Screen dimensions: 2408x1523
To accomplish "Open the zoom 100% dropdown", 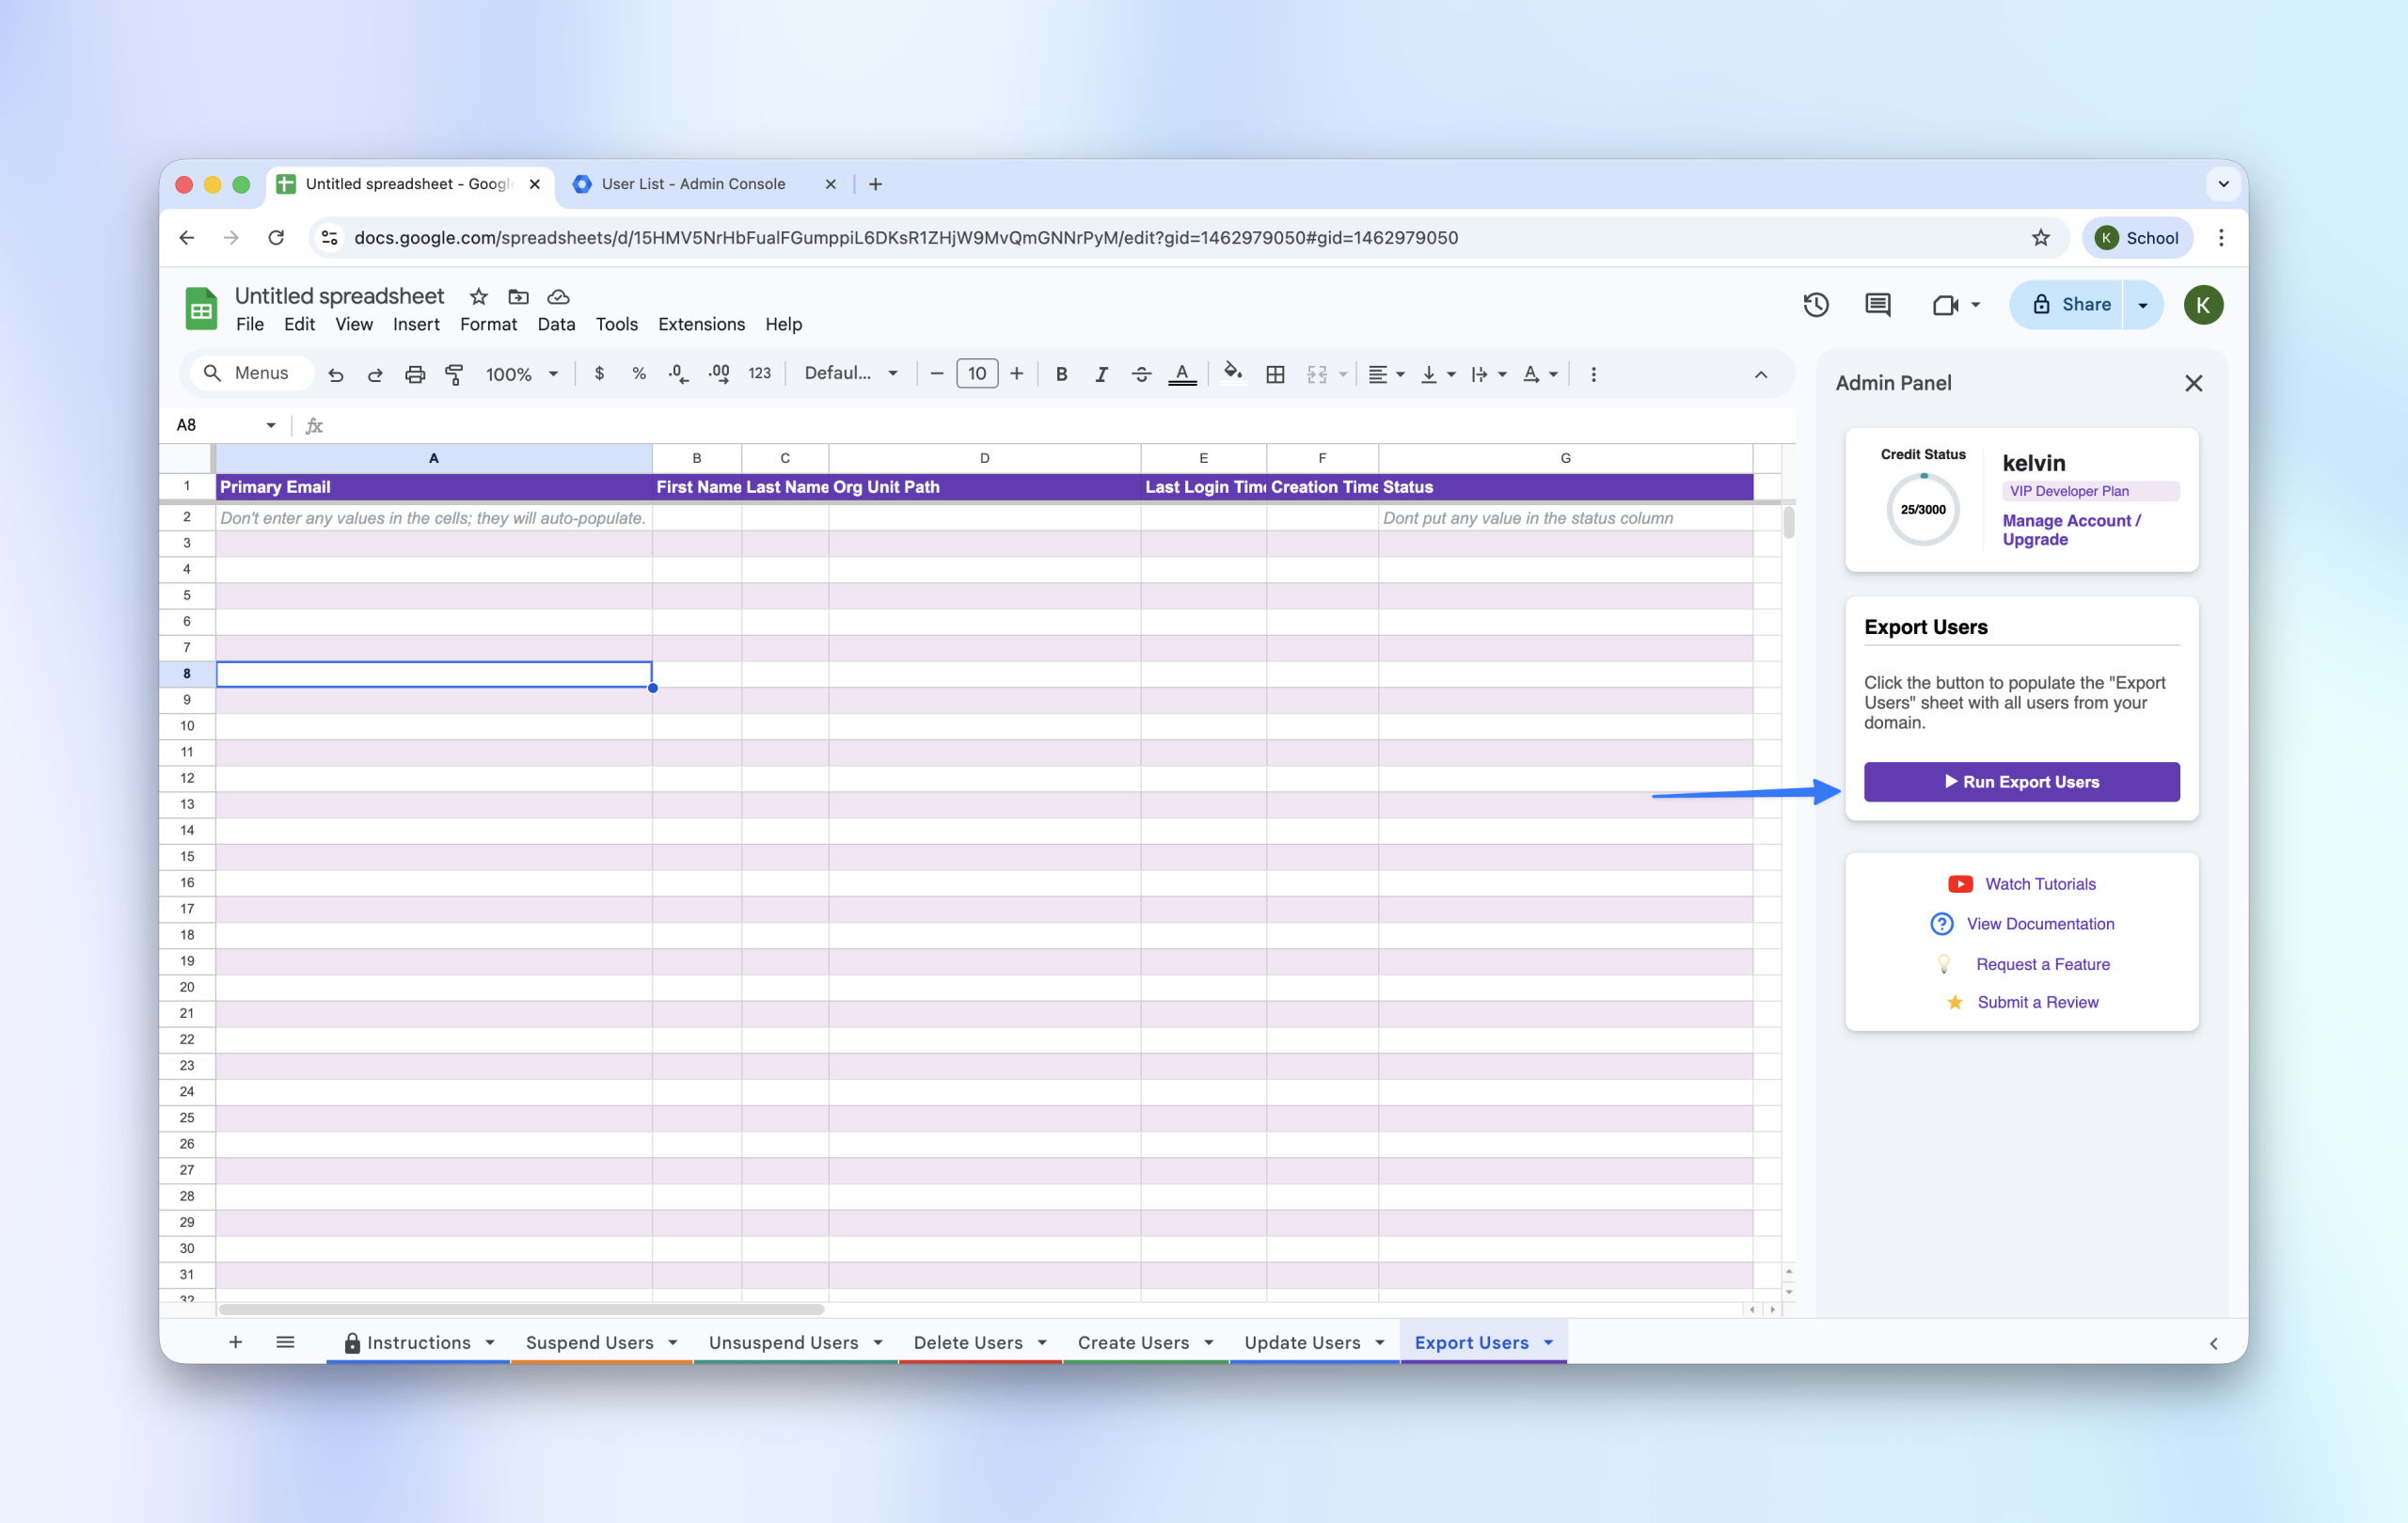I will pos(521,374).
